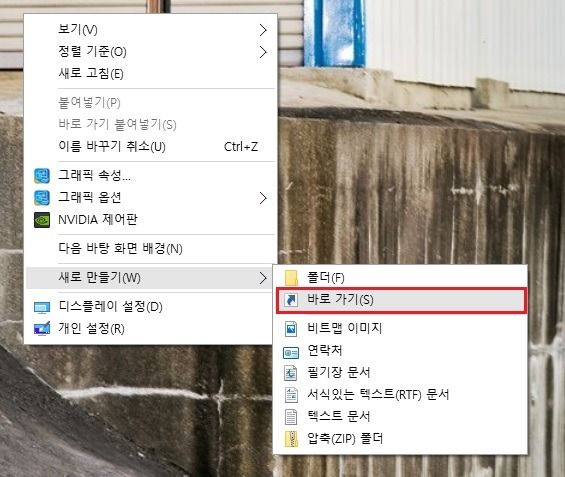Viewport: 565px width, 477px height.
Task: Expand the 그래픽 옵션 submenu arrow
Action: pos(263,198)
